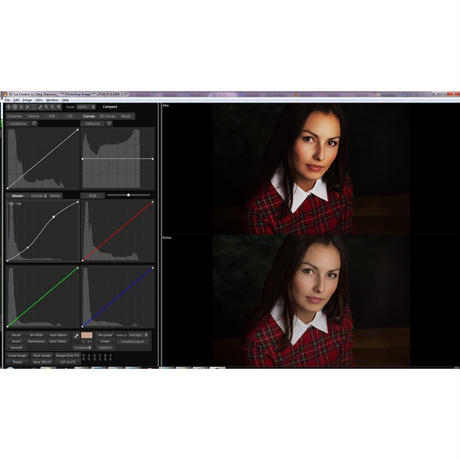Click the gear icon next to Saturation
This screenshot has height=460, width=460.
(x=109, y=123)
